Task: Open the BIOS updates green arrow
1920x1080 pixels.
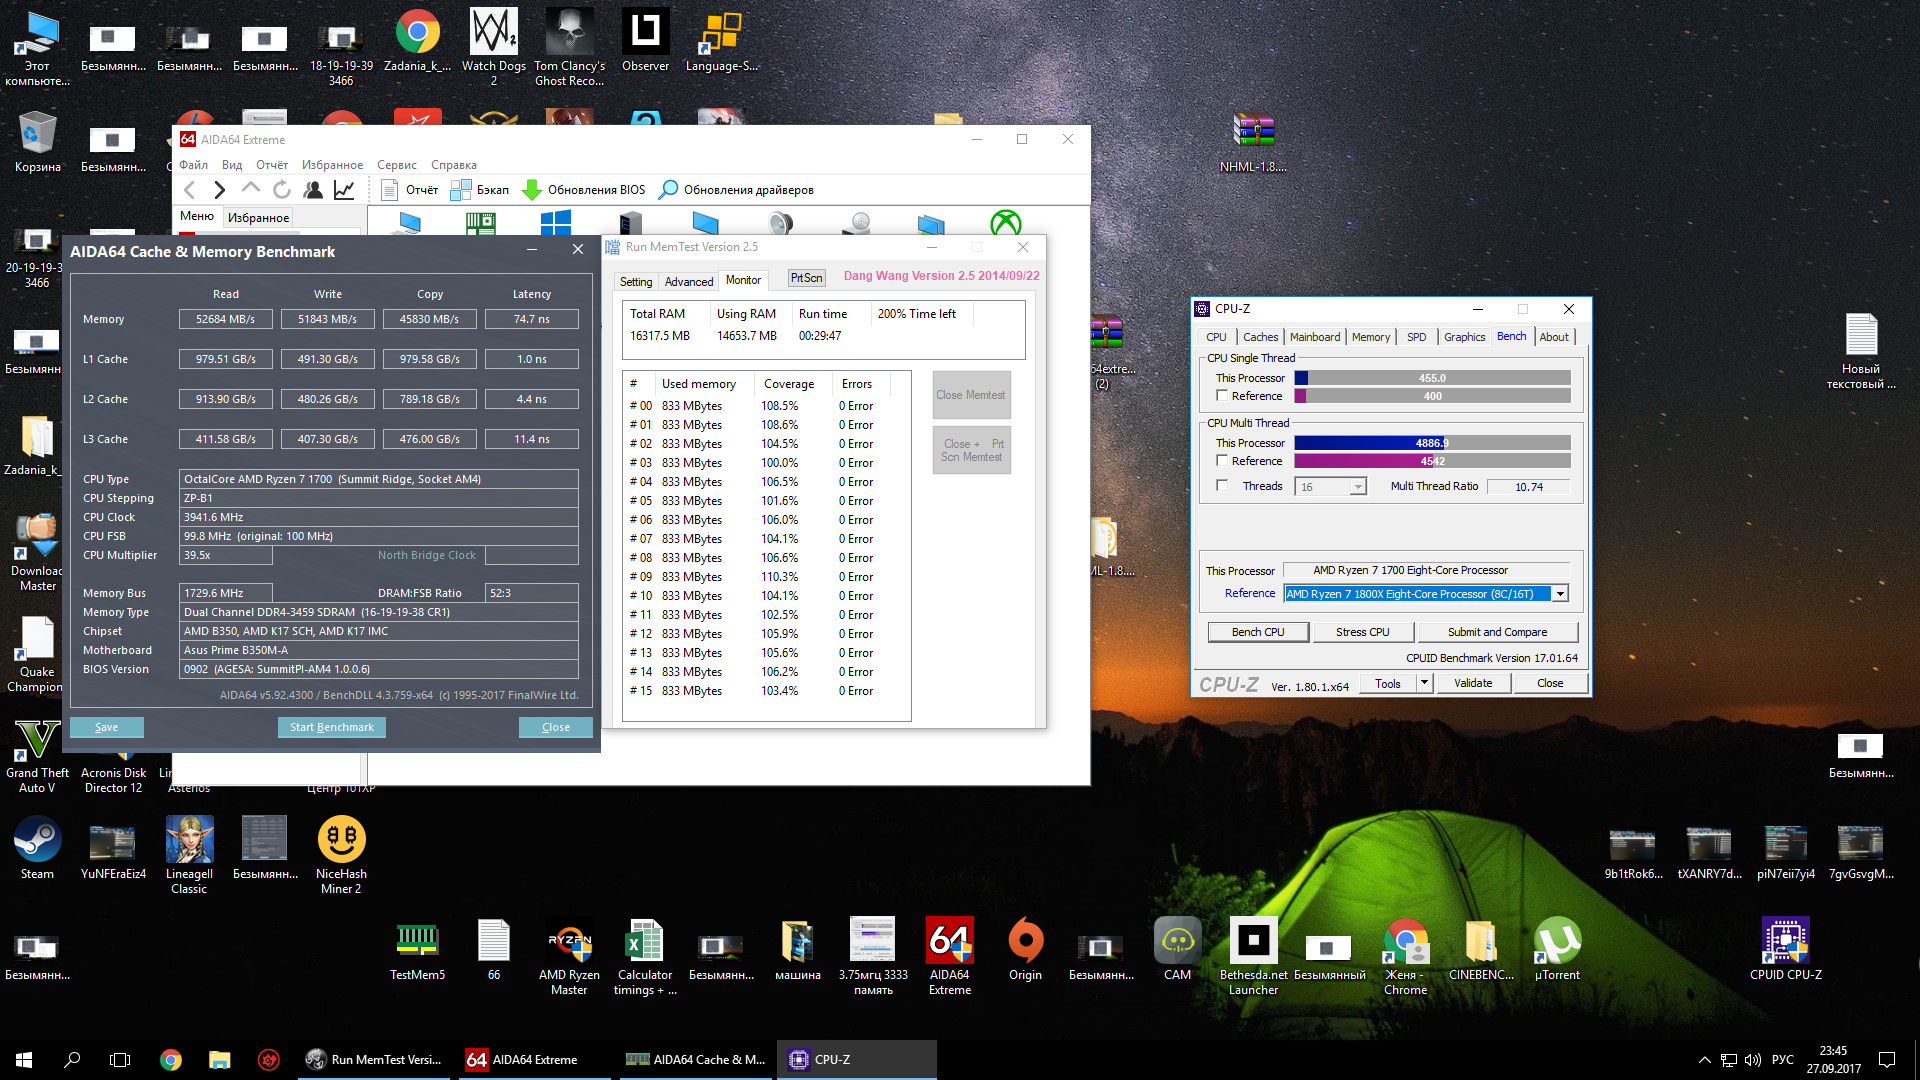Action: [x=532, y=190]
